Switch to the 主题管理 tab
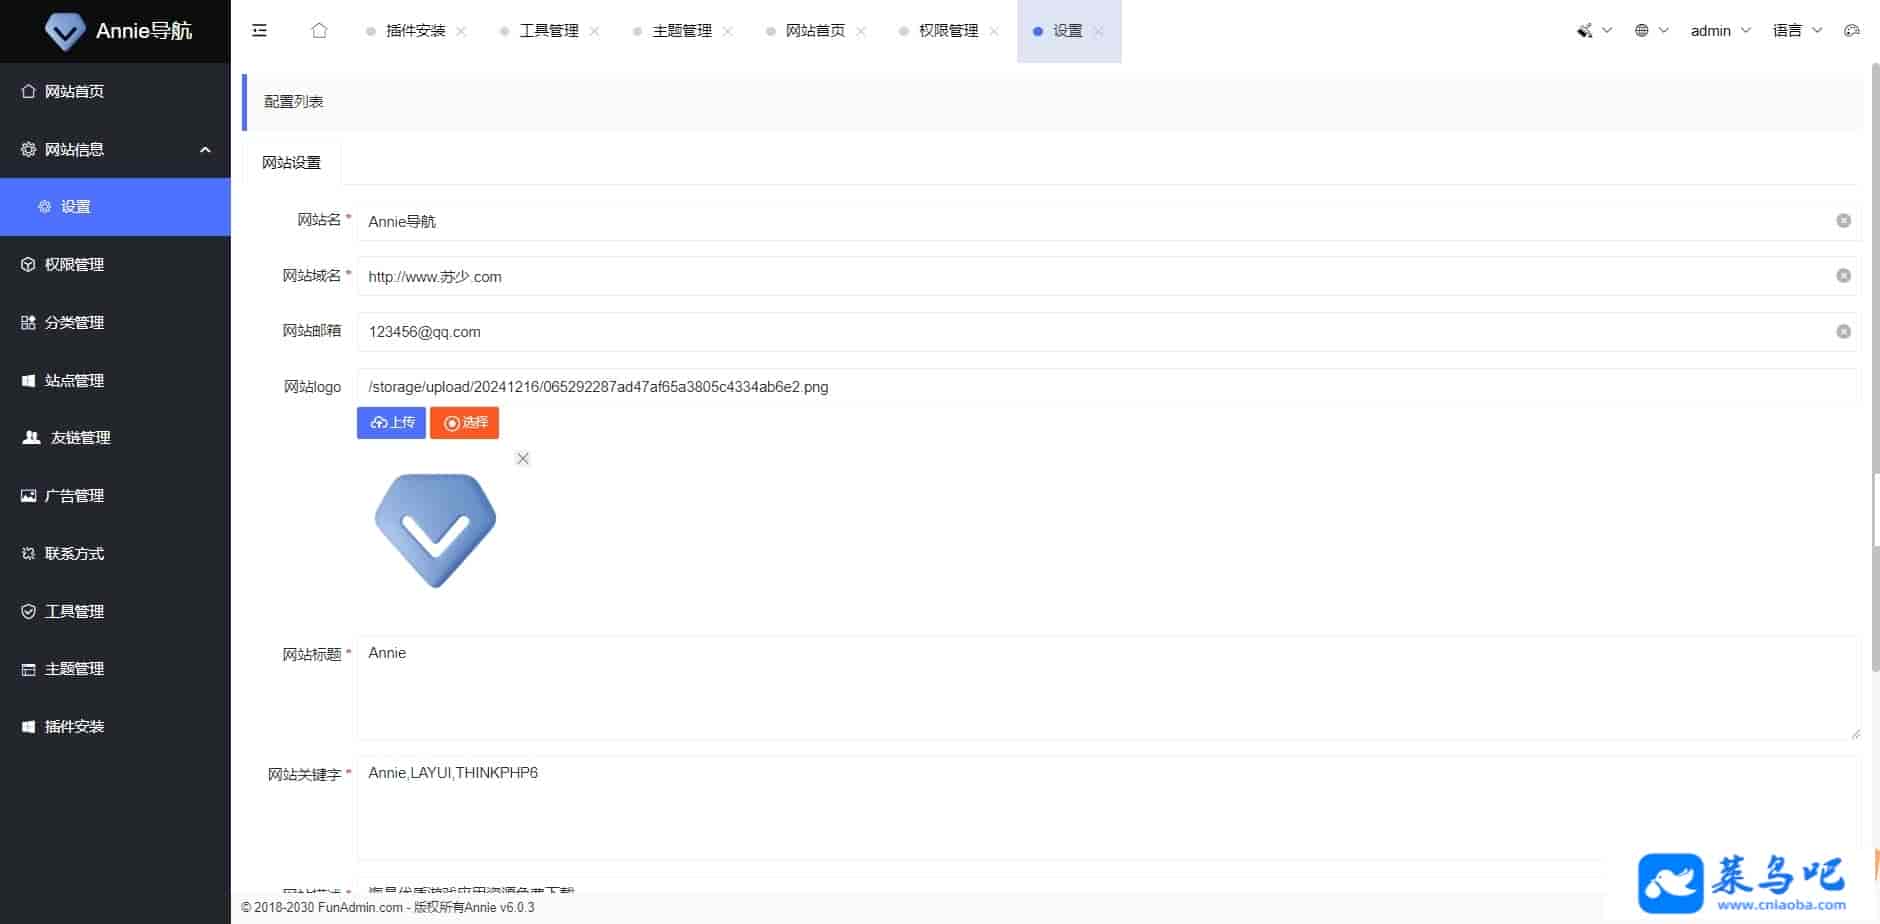Screen dimensions: 1880x924 point(681,31)
